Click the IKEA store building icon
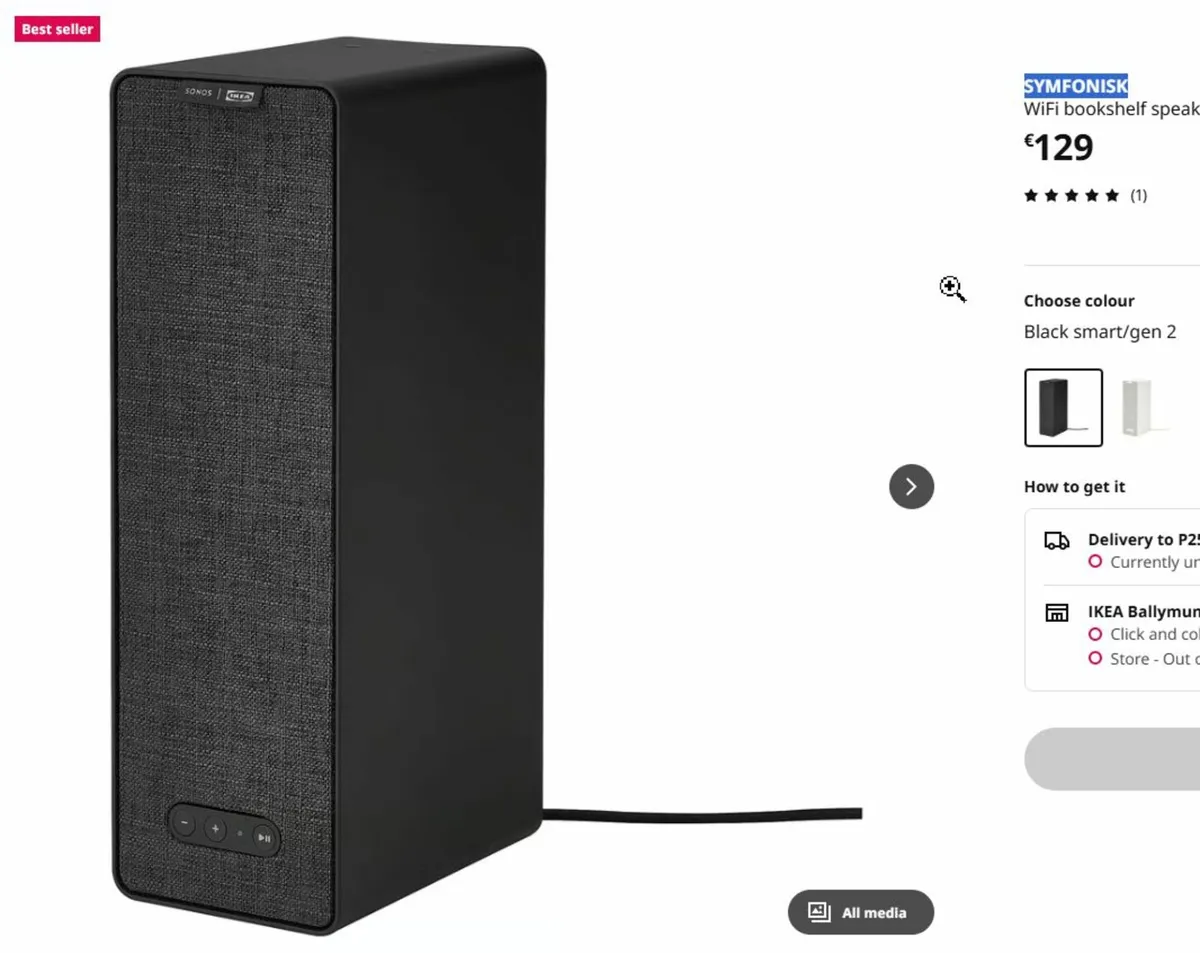Image resolution: width=1200 pixels, height=953 pixels. (x=1057, y=613)
